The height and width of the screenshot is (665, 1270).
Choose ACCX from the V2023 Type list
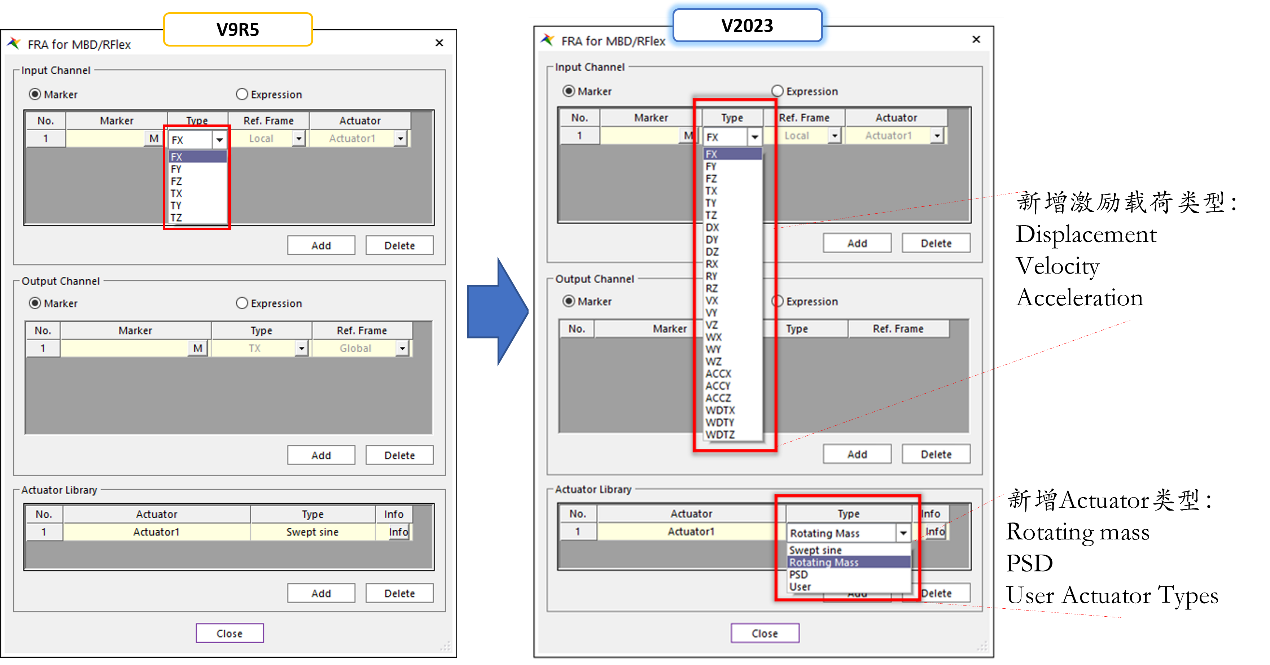point(718,374)
